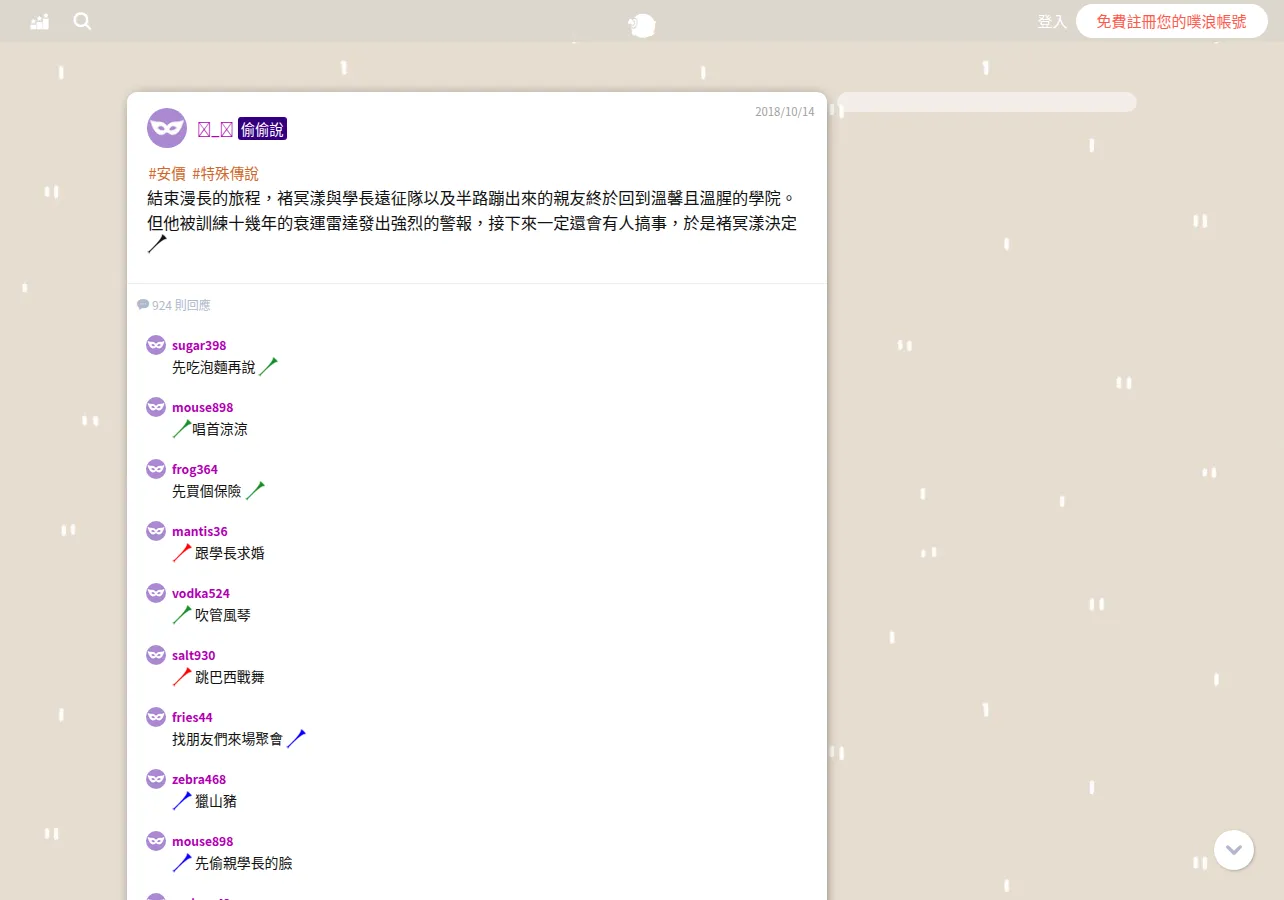Viewport: 1284px width, 900px height.
Task: Open sugar398 username
Action: coord(199,346)
